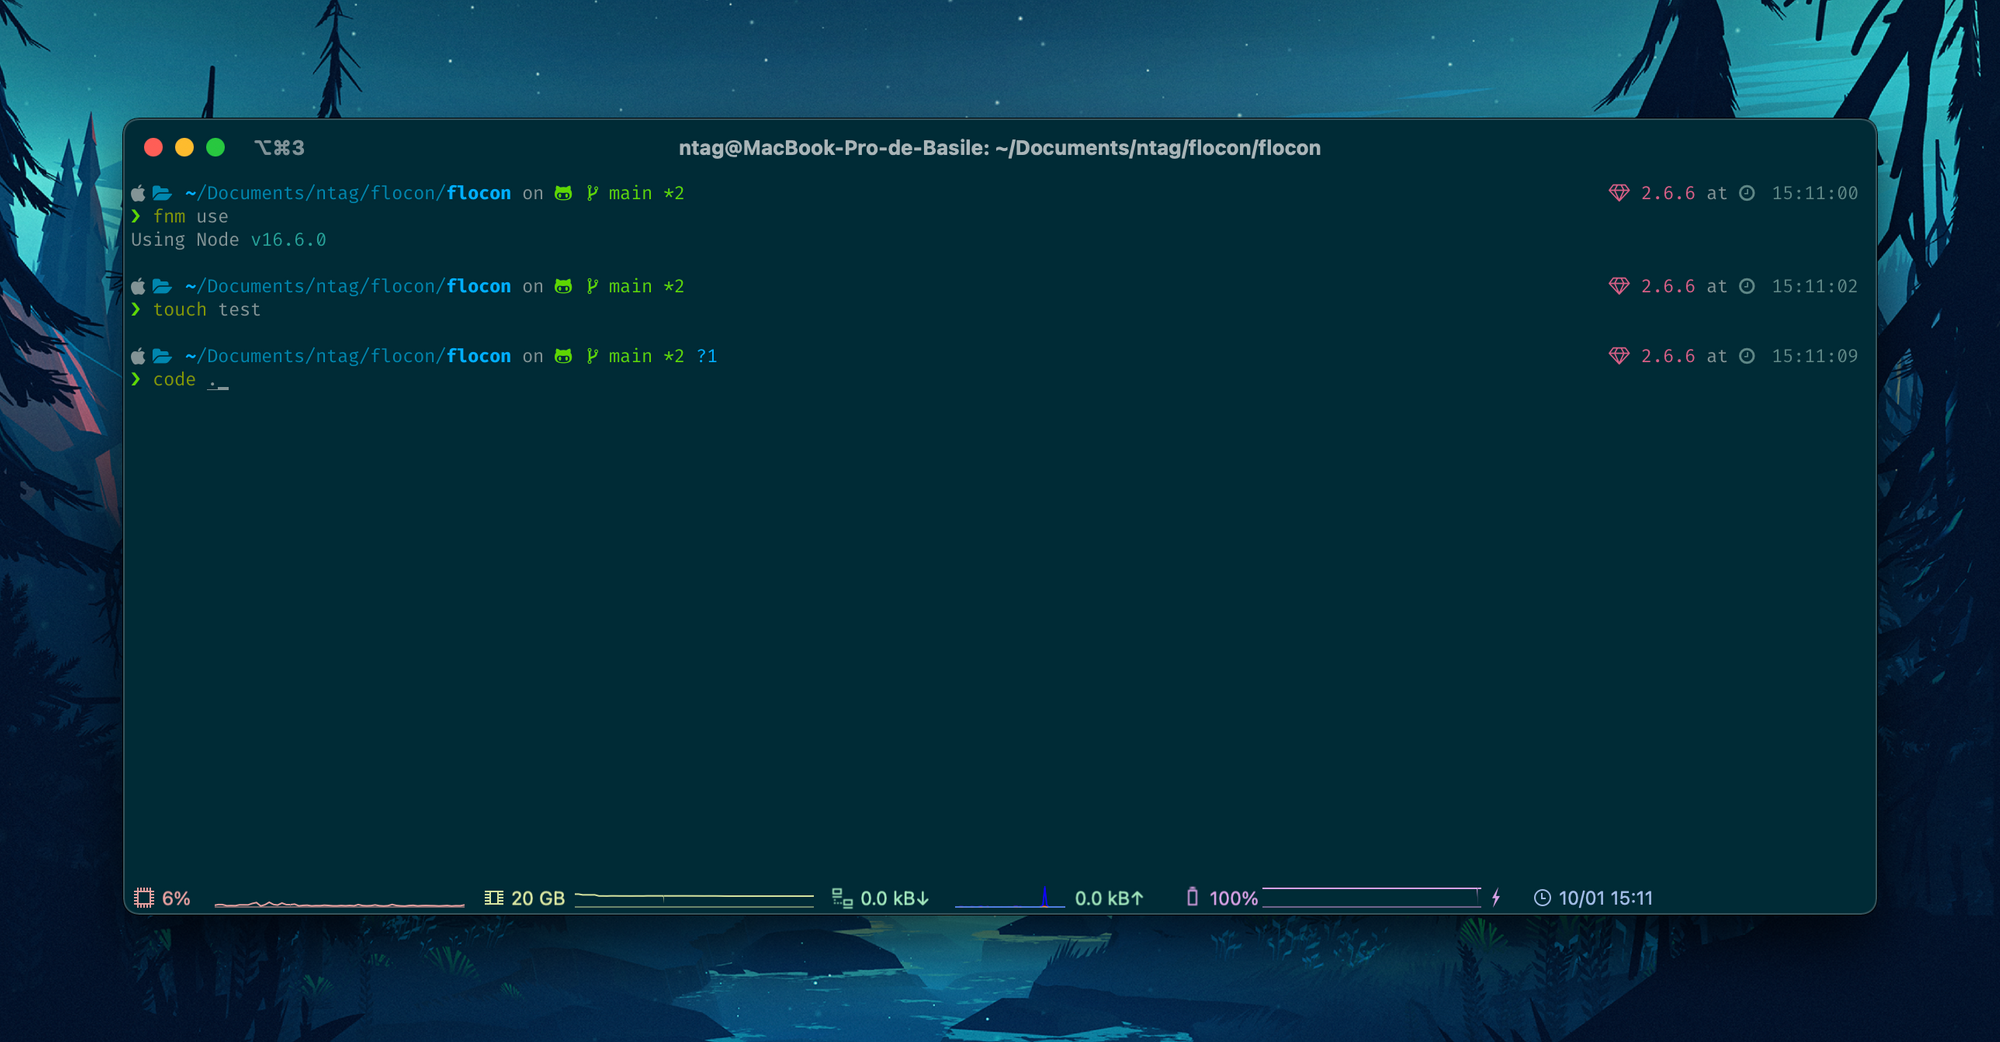Select the git branch icon next to main
This screenshot has height=1042, width=2000.
pos(592,192)
